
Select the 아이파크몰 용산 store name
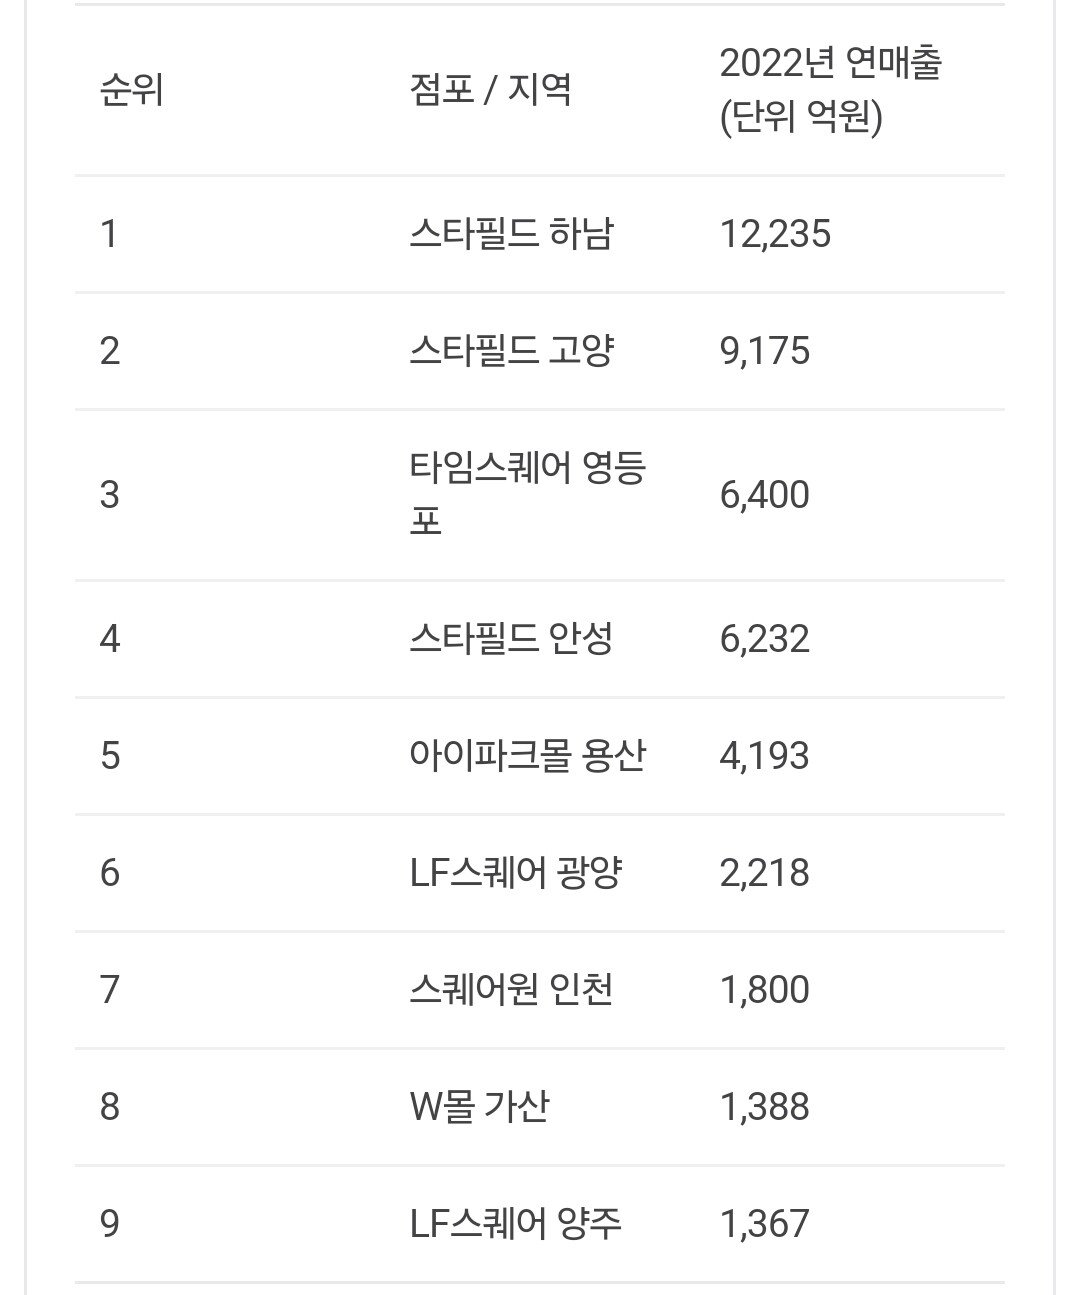point(527,755)
